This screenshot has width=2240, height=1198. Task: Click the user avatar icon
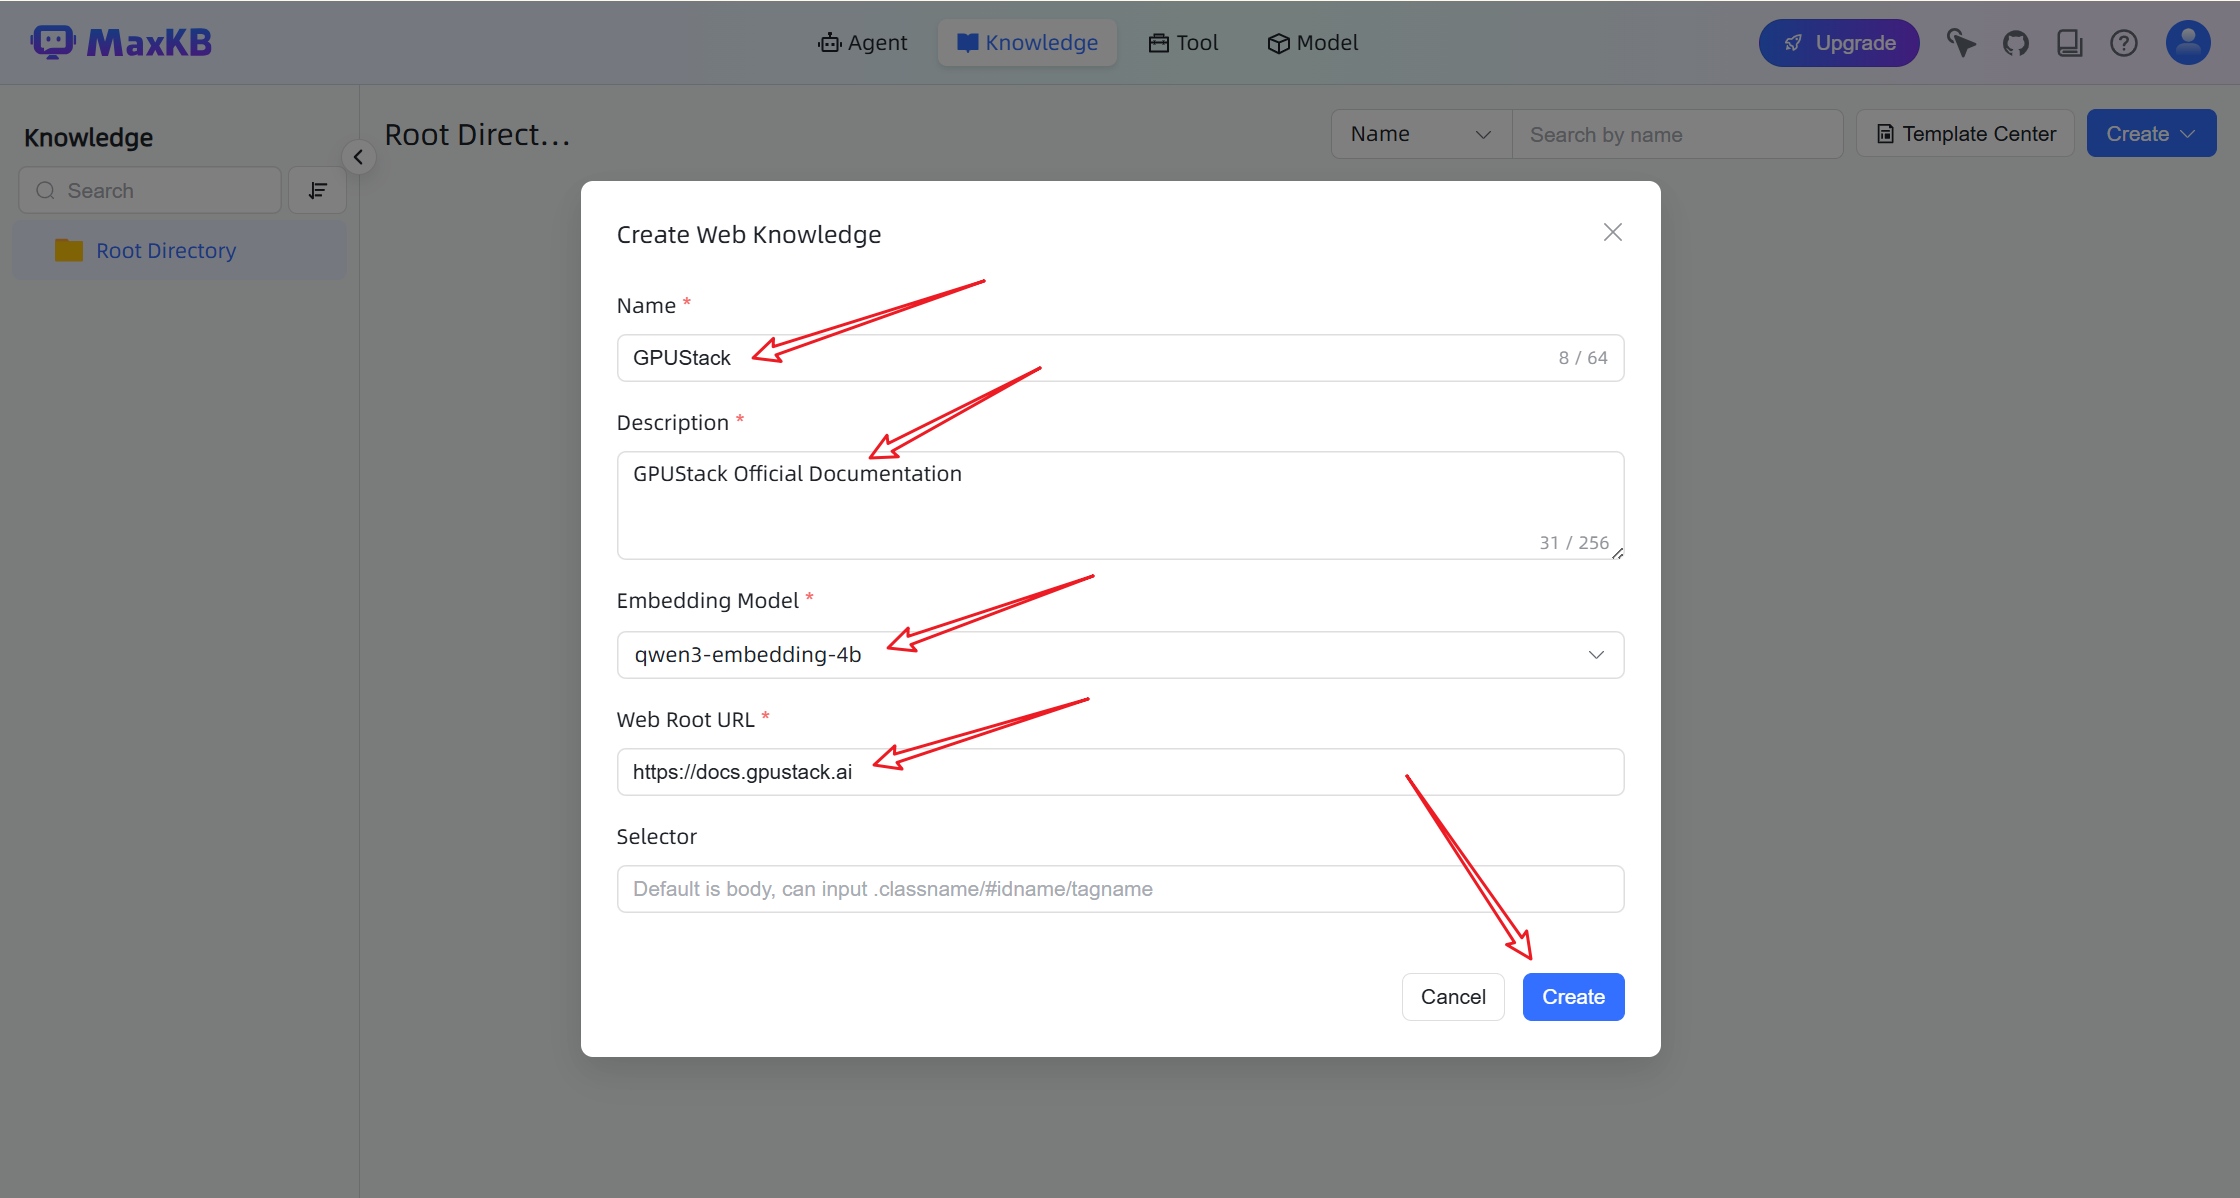pos(2187,43)
